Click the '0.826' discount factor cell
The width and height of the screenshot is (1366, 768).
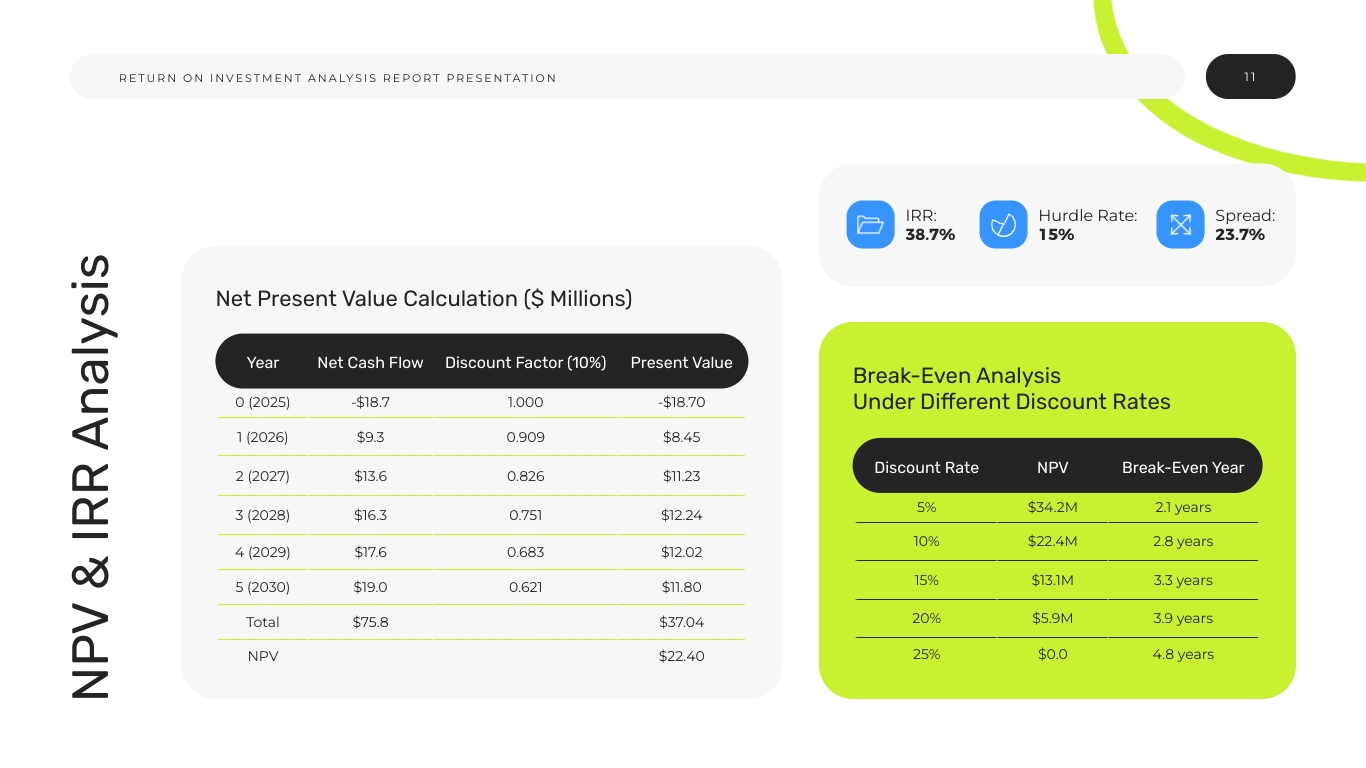click(x=525, y=476)
